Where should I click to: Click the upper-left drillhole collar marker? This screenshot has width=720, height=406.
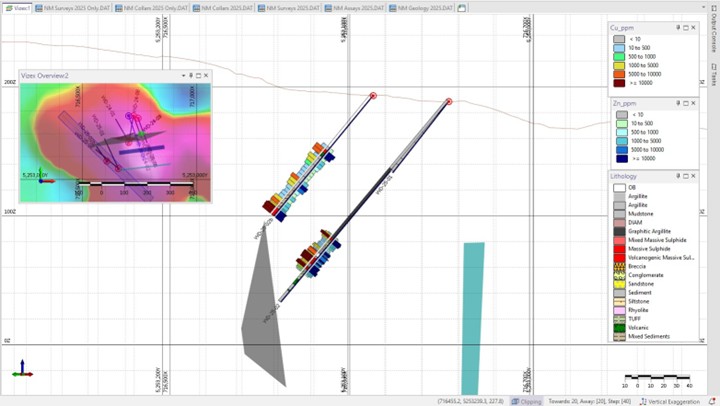pos(373,96)
